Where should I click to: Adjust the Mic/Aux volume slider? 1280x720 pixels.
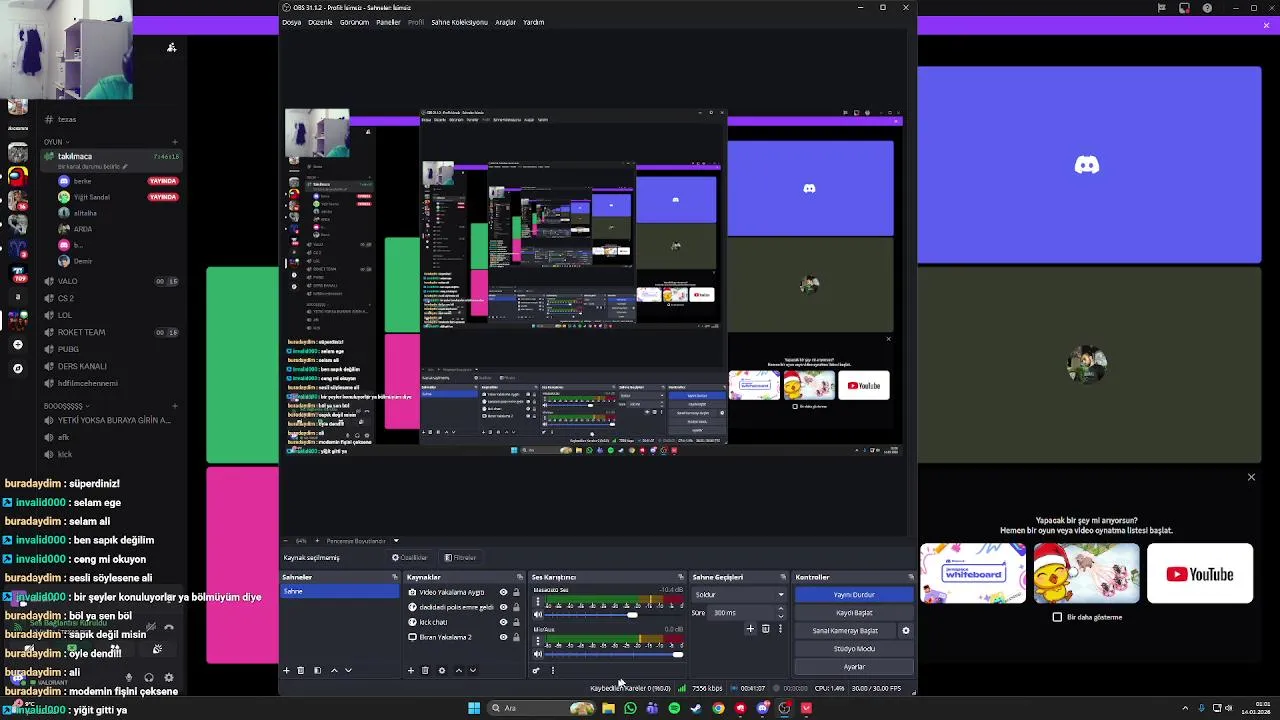[678, 654]
